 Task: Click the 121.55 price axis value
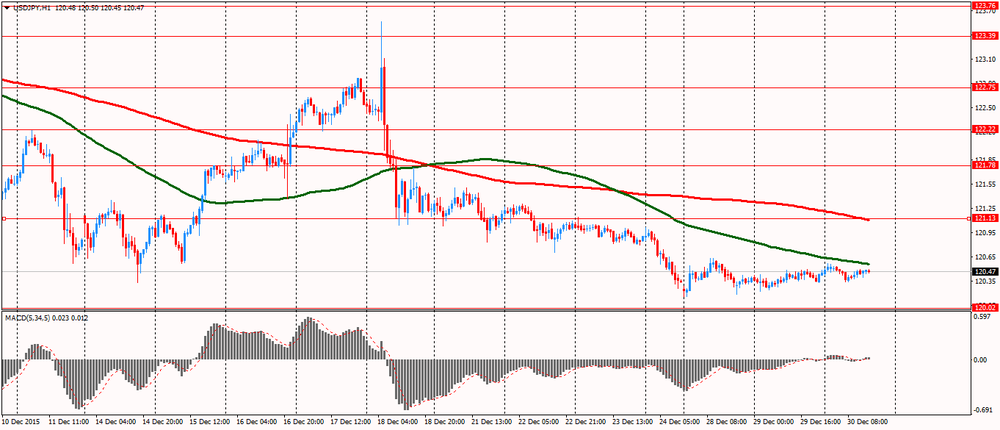pyautogui.click(x=983, y=184)
